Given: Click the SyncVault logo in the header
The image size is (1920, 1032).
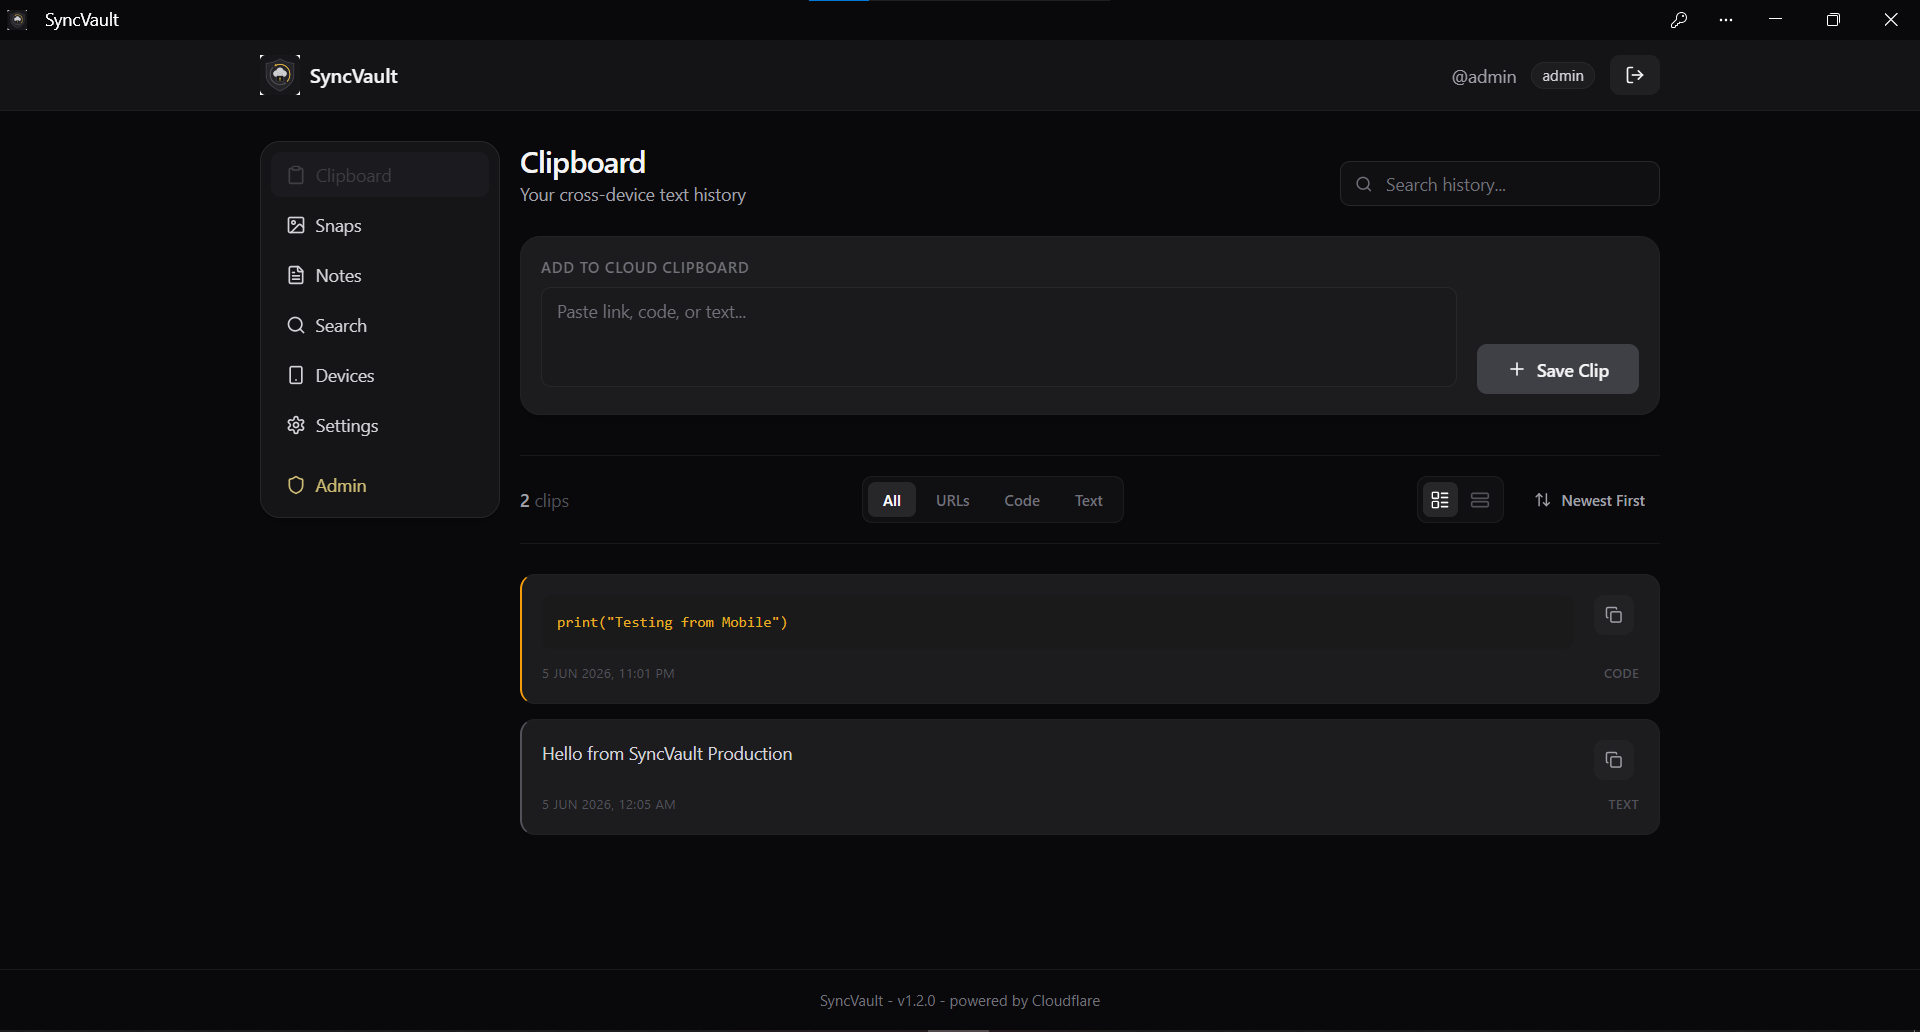Looking at the screenshot, I should point(280,75).
